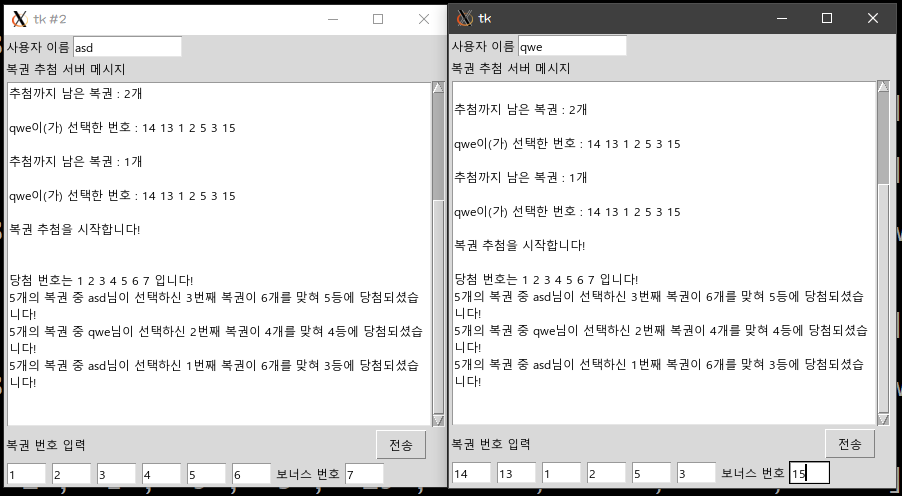Select bonus number field containing 15 in tk window
The height and width of the screenshot is (496, 902).
(x=809, y=473)
